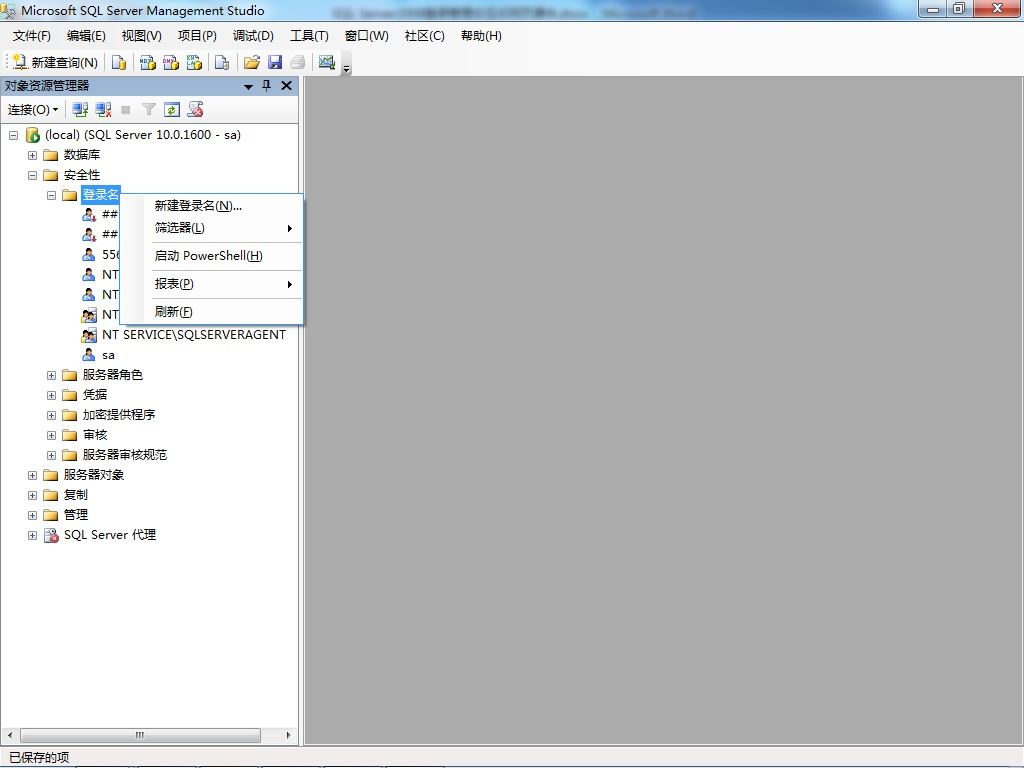Open the Object Explorer window position dropdown arrow
The width and height of the screenshot is (1024, 768).
click(x=248, y=86)
